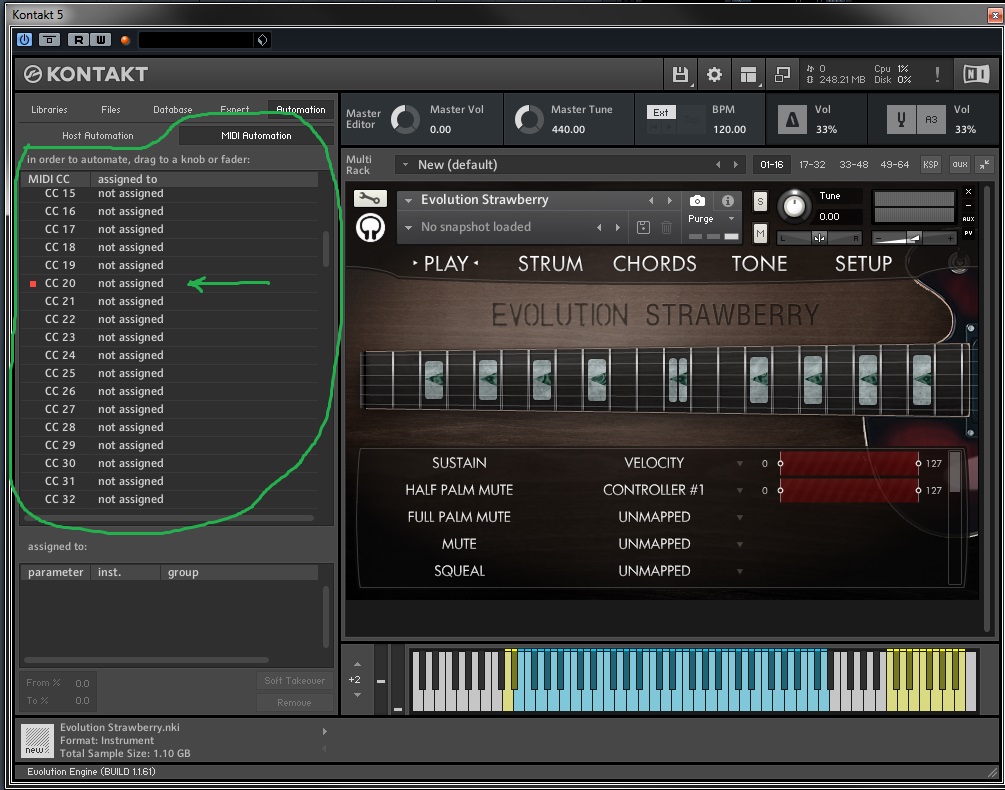Mute the Evolution Strawberry instrument
This screenshot has width=1005, height=790.
click(760, 233)
